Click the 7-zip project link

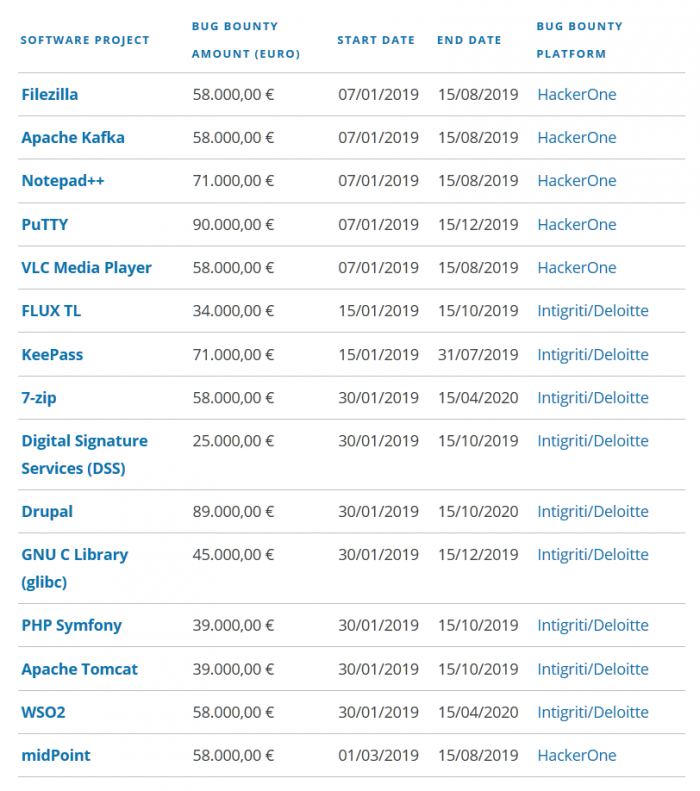pyautogui.click(x=41, y=398)
